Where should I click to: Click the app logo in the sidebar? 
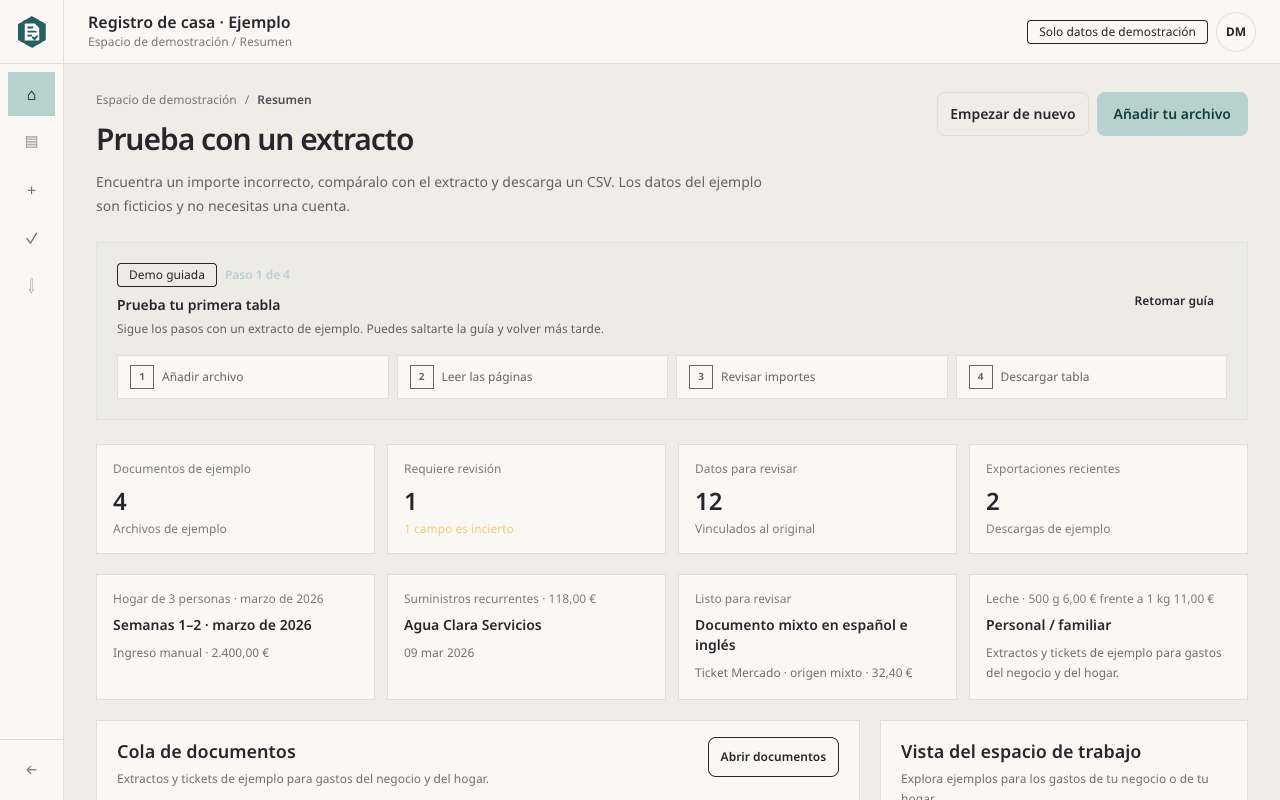[x=32, y=32]
